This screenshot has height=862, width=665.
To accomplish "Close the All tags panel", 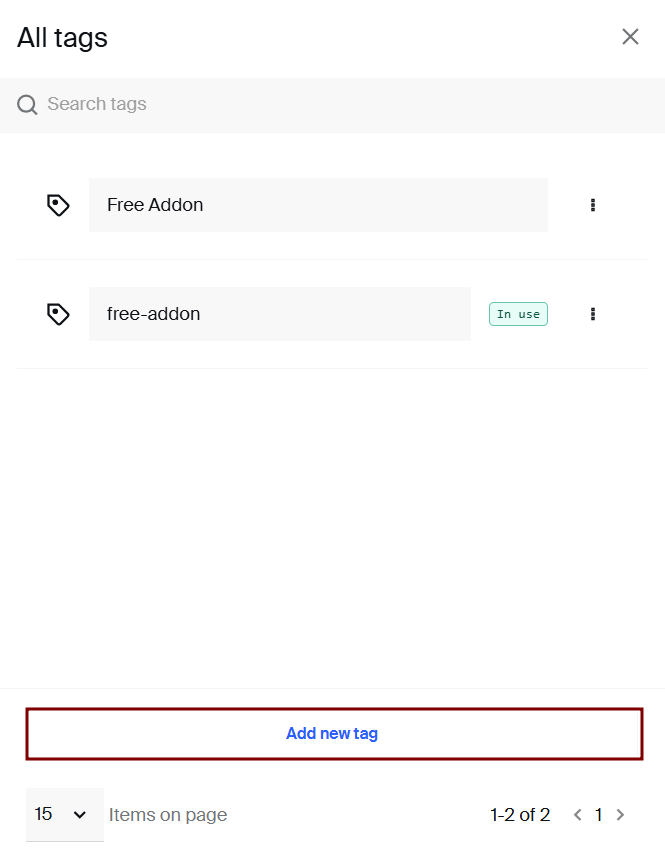I will 630,37.
